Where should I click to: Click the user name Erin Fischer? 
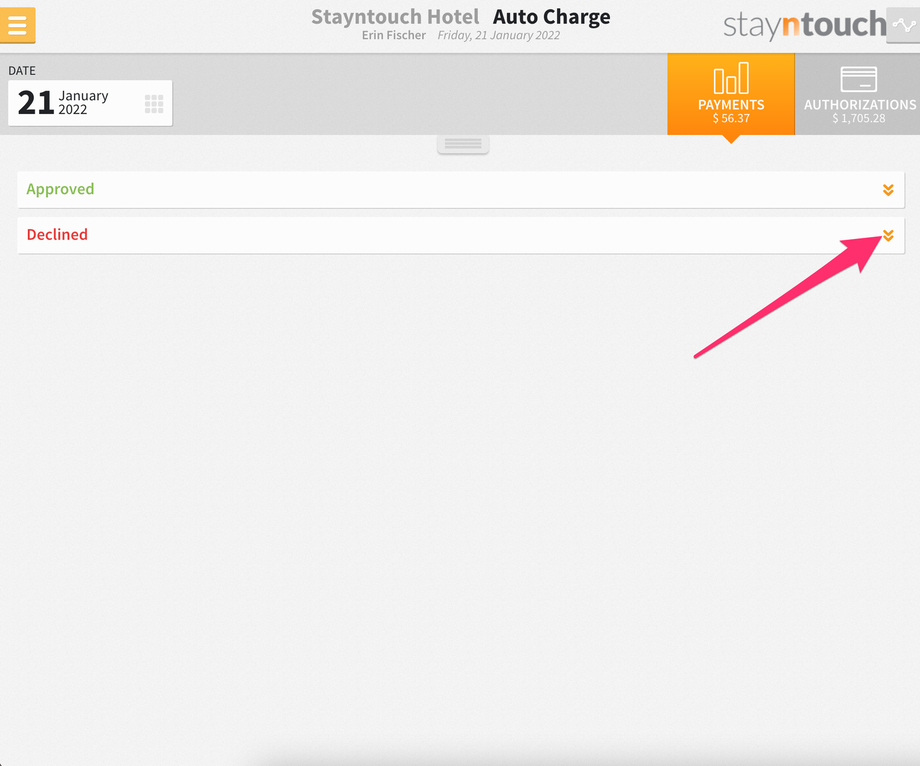pyautogui.click(x=394, y=35)
